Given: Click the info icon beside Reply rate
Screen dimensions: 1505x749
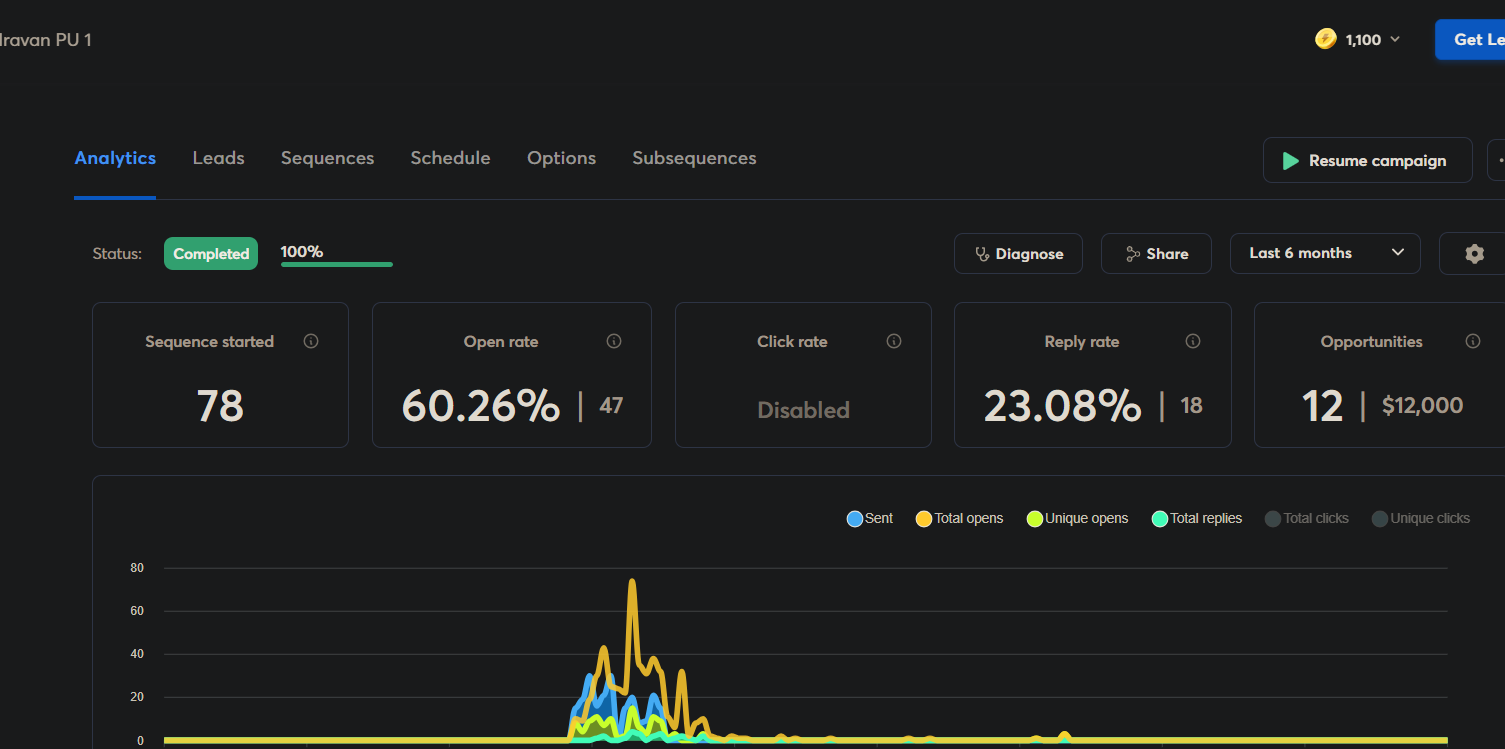Looking at the screenshot, I should click(x=1193, y=341).
